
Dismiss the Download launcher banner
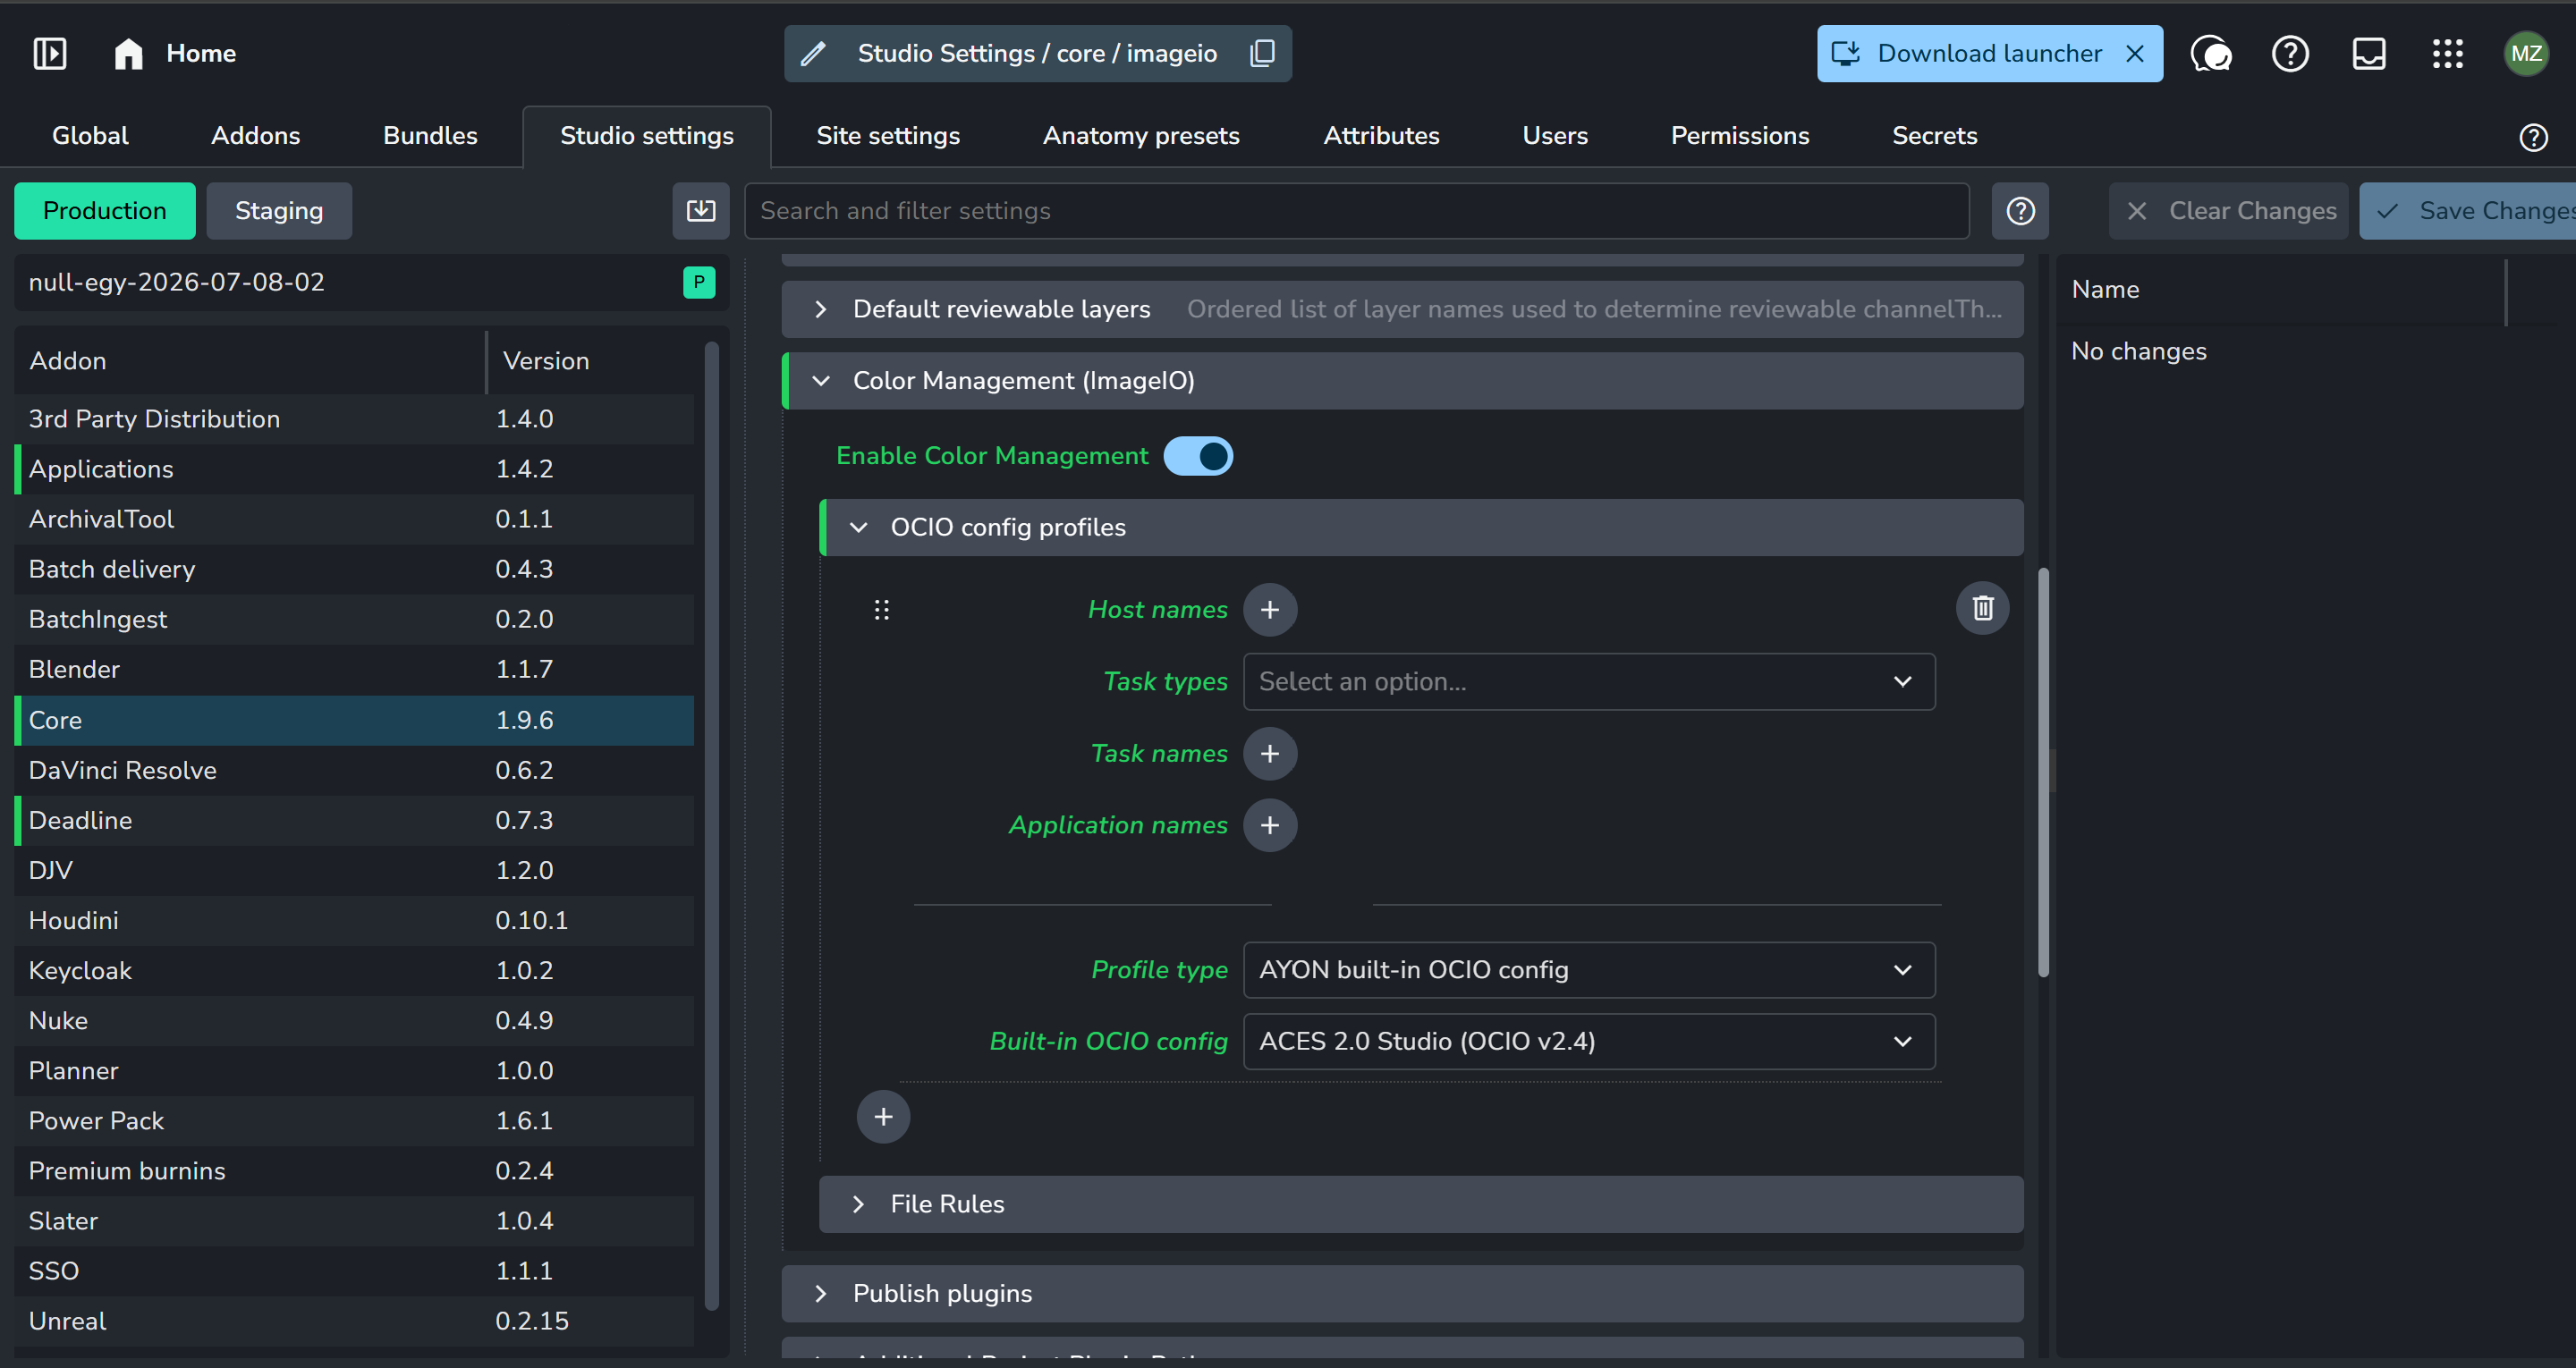[2135, 53]
